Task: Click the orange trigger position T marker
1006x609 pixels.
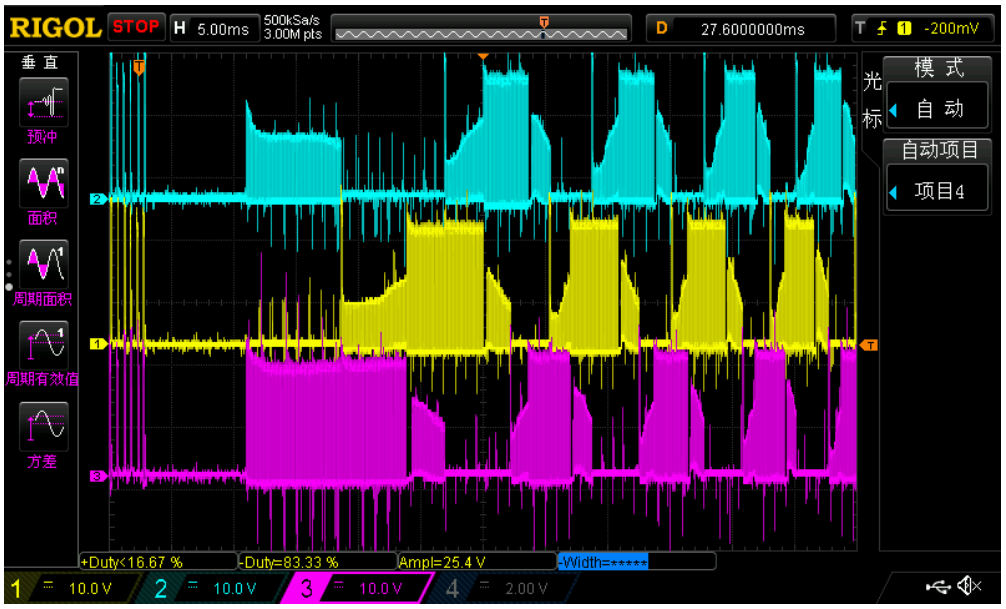Action: 139,66
